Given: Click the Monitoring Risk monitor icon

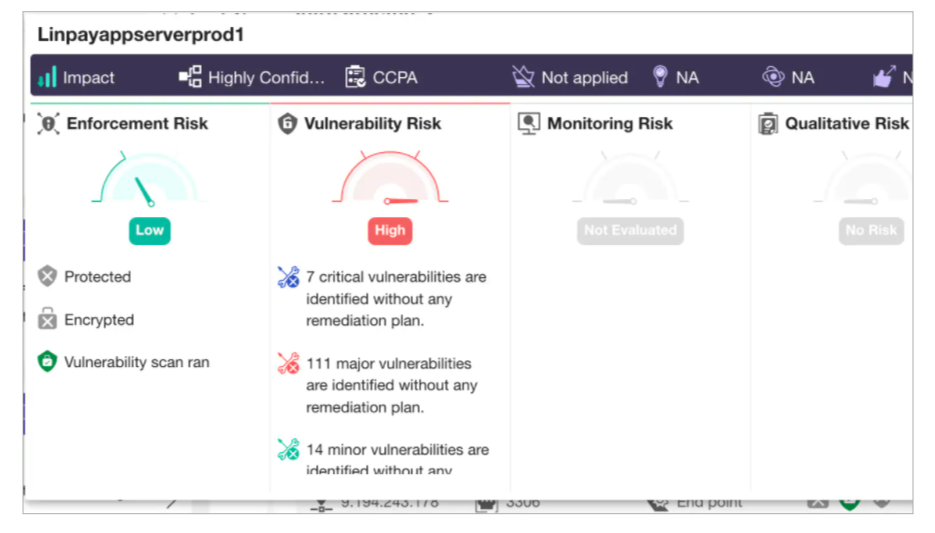Looking at the screenshot, I should point(529,124).
